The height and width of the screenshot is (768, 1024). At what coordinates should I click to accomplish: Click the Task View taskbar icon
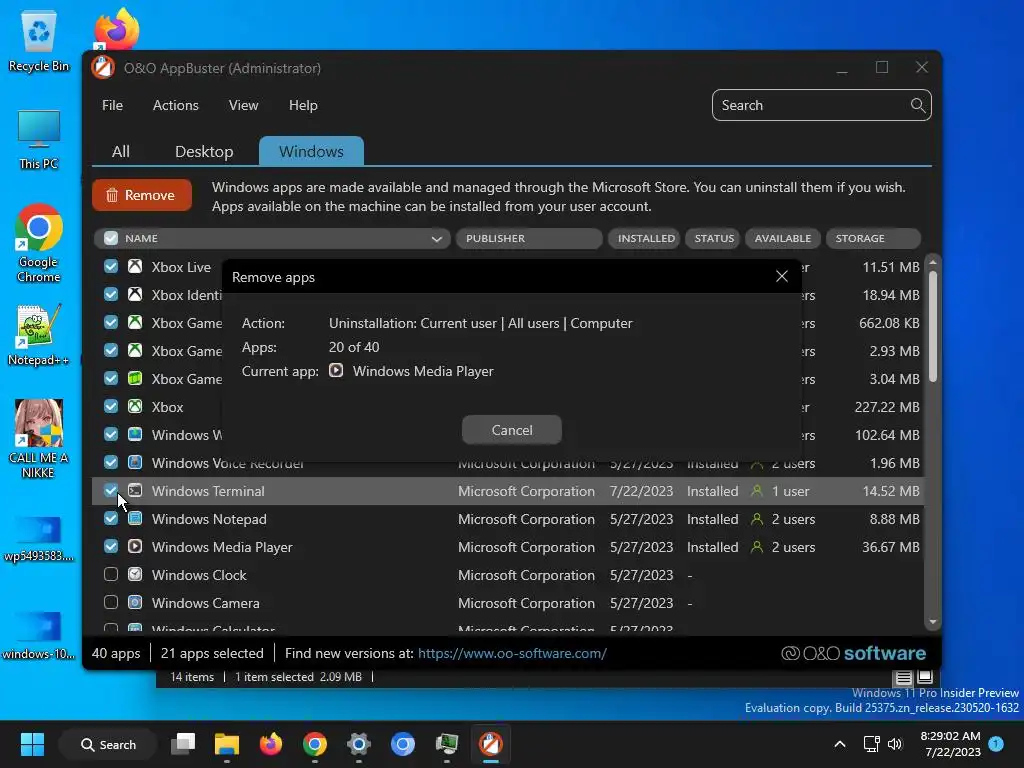(183, 744)
